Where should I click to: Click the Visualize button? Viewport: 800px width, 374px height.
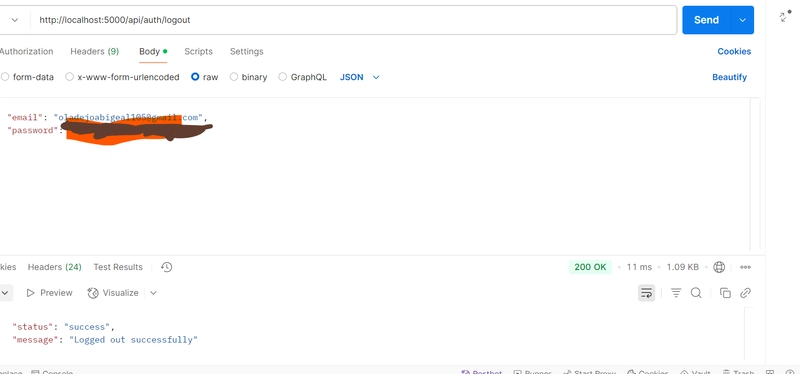[x=113, y=293]
